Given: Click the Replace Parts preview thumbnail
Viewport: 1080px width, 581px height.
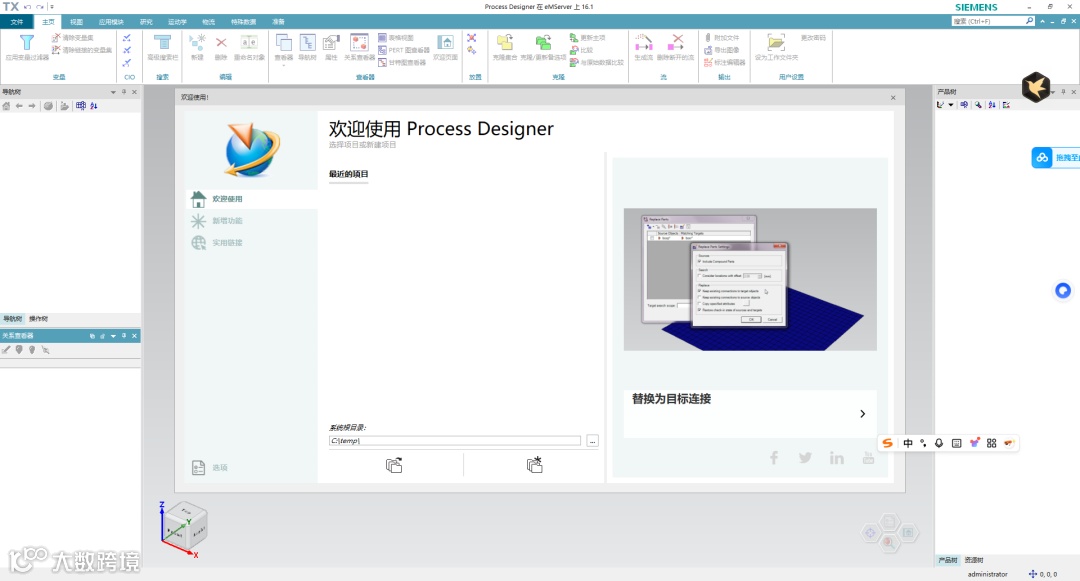Looking at the screenshot, I should coord(750,279).
